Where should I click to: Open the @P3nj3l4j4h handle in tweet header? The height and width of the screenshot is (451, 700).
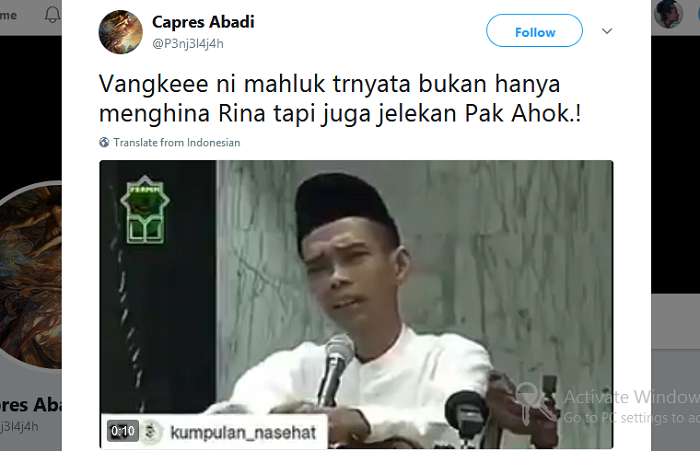(x=188, y=44)
